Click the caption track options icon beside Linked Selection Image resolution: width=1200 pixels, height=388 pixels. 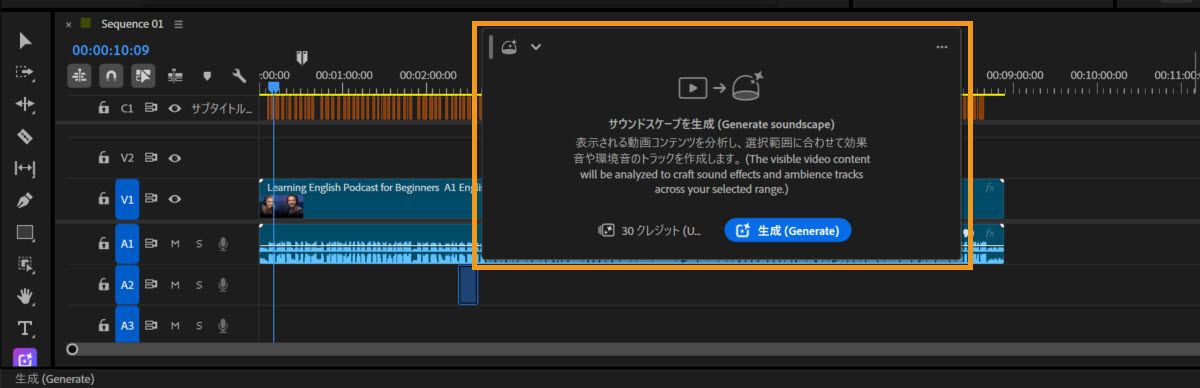click(175, 75)
